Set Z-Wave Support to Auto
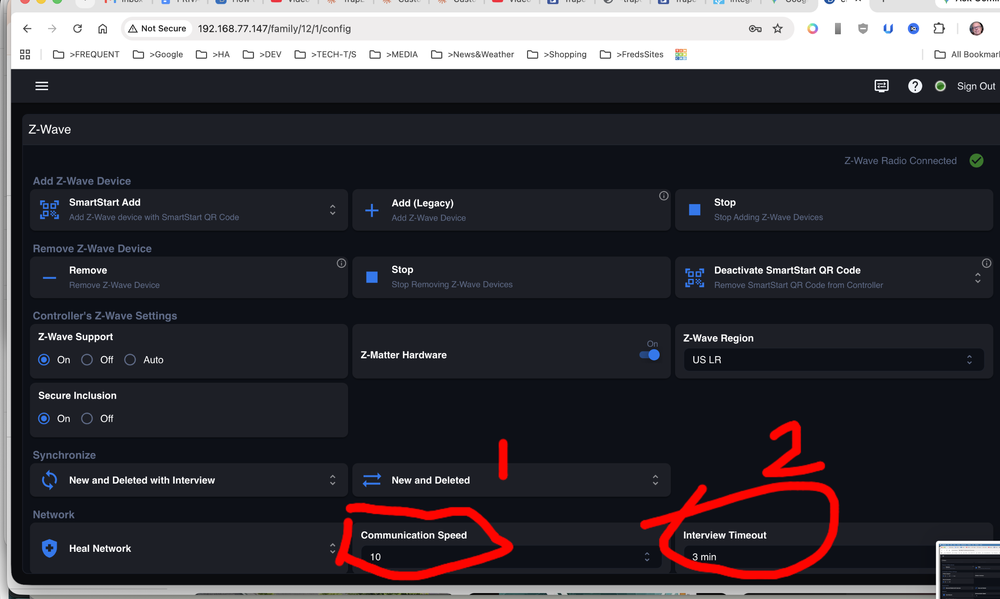The width and height of the screenshot is (1000, 599). pos(130,360)
